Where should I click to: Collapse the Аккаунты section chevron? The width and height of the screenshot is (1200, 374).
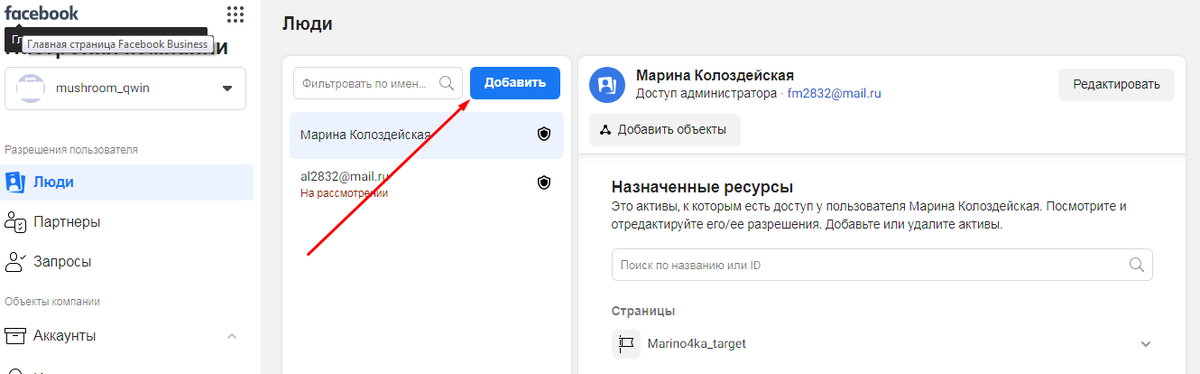click(x=232, y=336)
